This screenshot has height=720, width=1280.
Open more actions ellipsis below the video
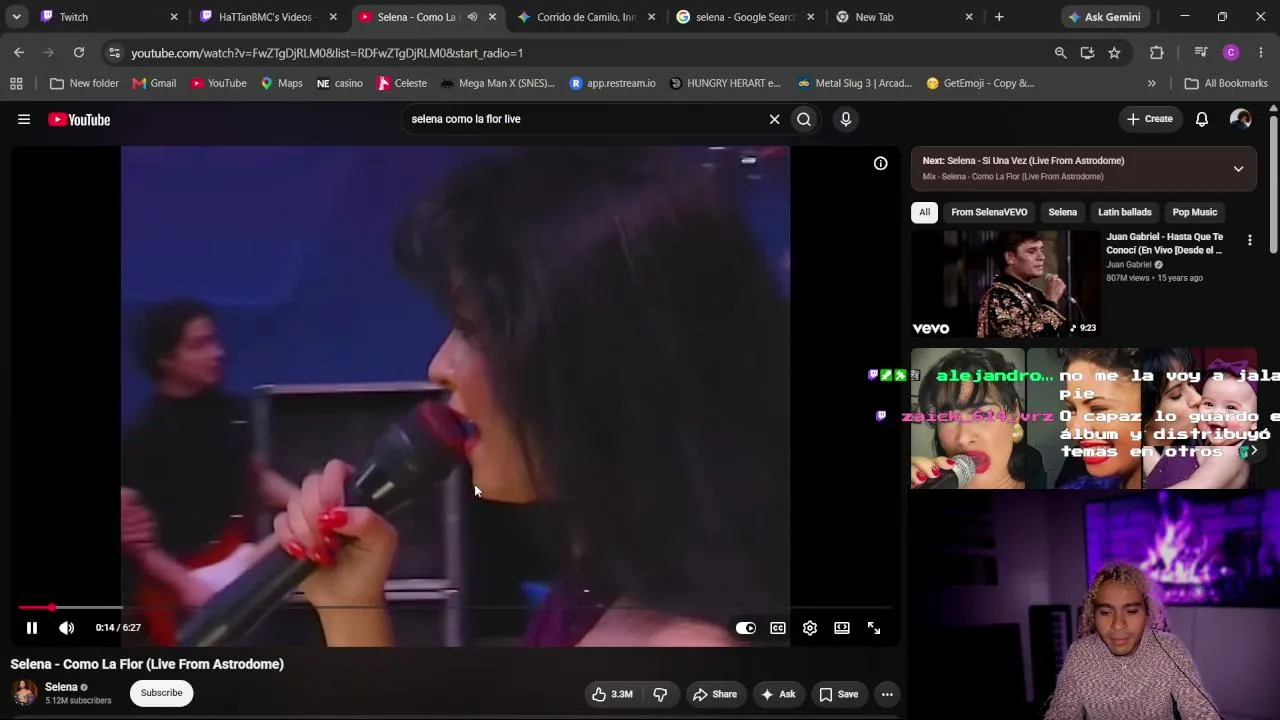[887, 694]
